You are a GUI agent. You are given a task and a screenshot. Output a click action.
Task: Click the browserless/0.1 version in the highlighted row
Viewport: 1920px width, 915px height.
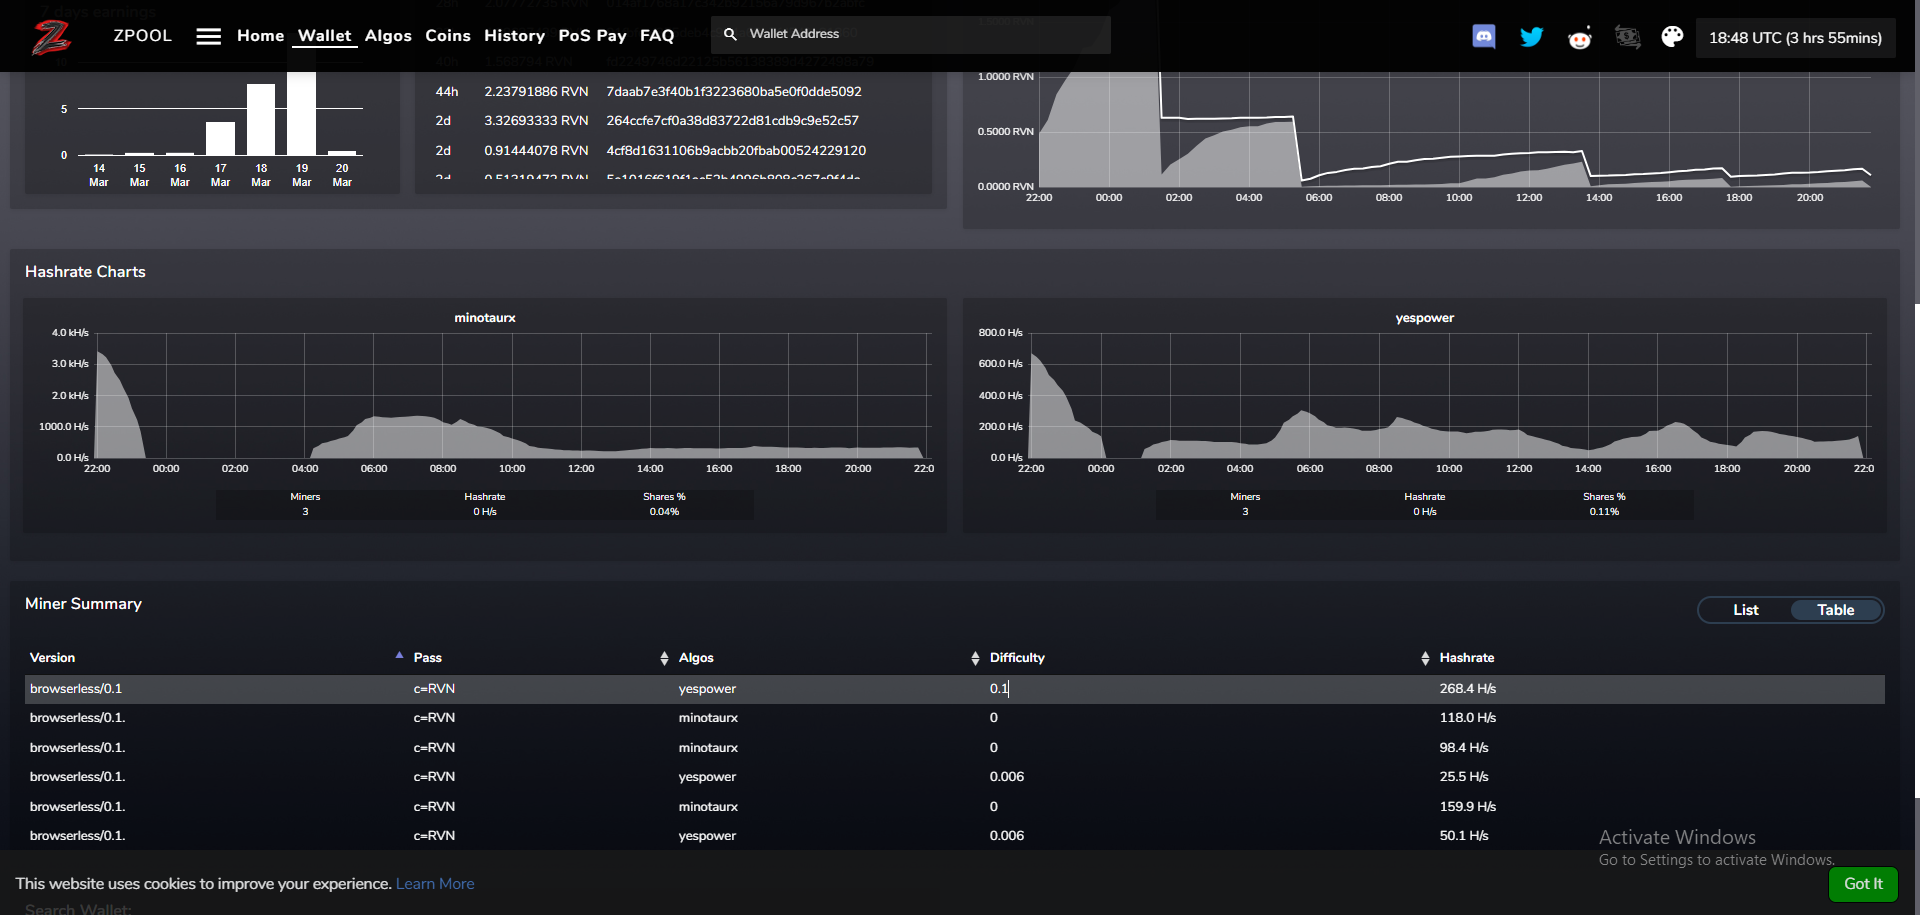point(76,689)
